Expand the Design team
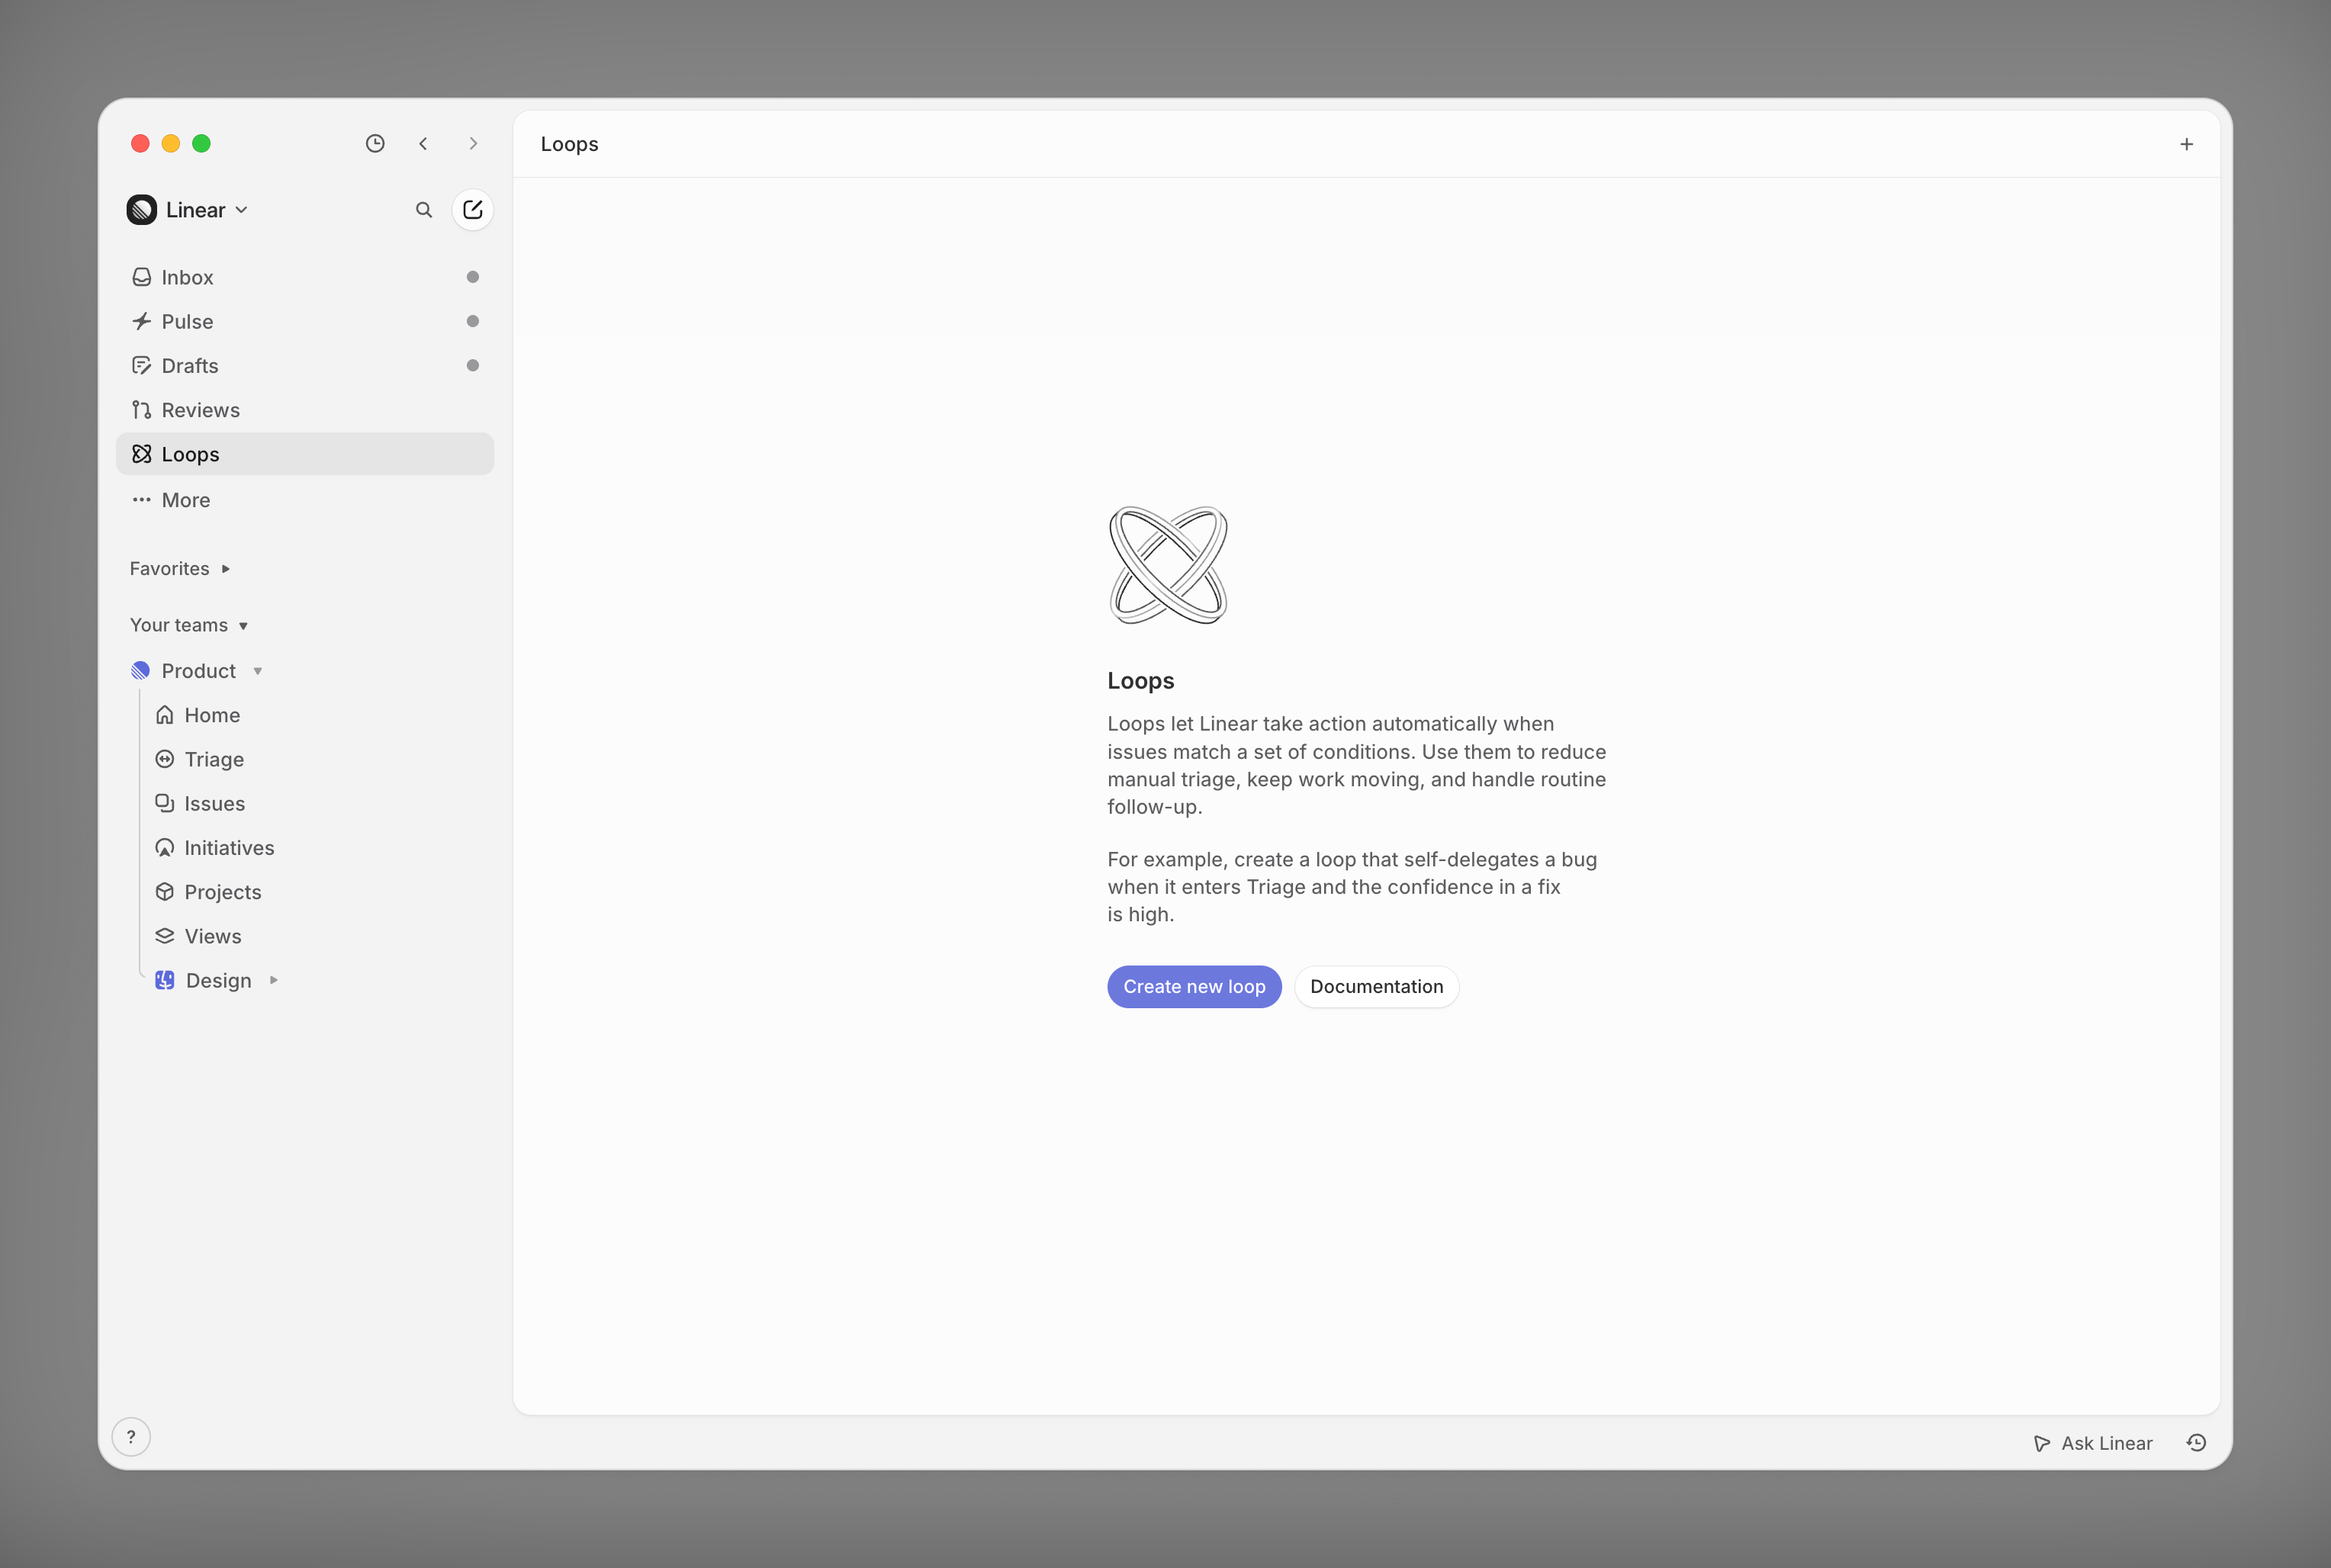This screenshot has width=2331, height=1568. (274, 980)
